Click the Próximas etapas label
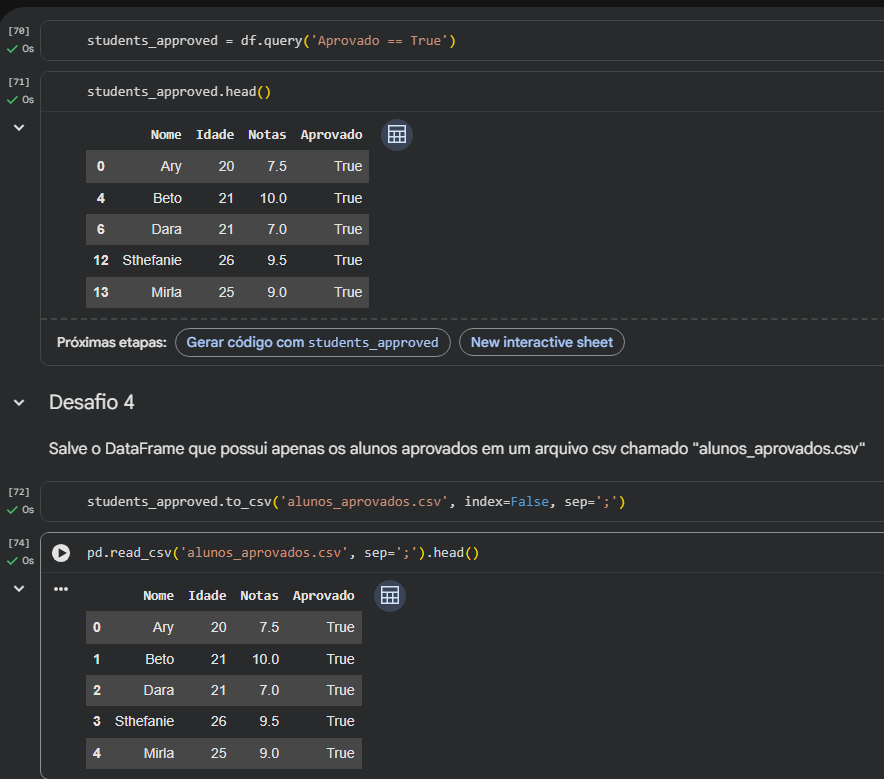Image resolution: width=884 pixels, height=779 pixels. click(x=112, y=343)
